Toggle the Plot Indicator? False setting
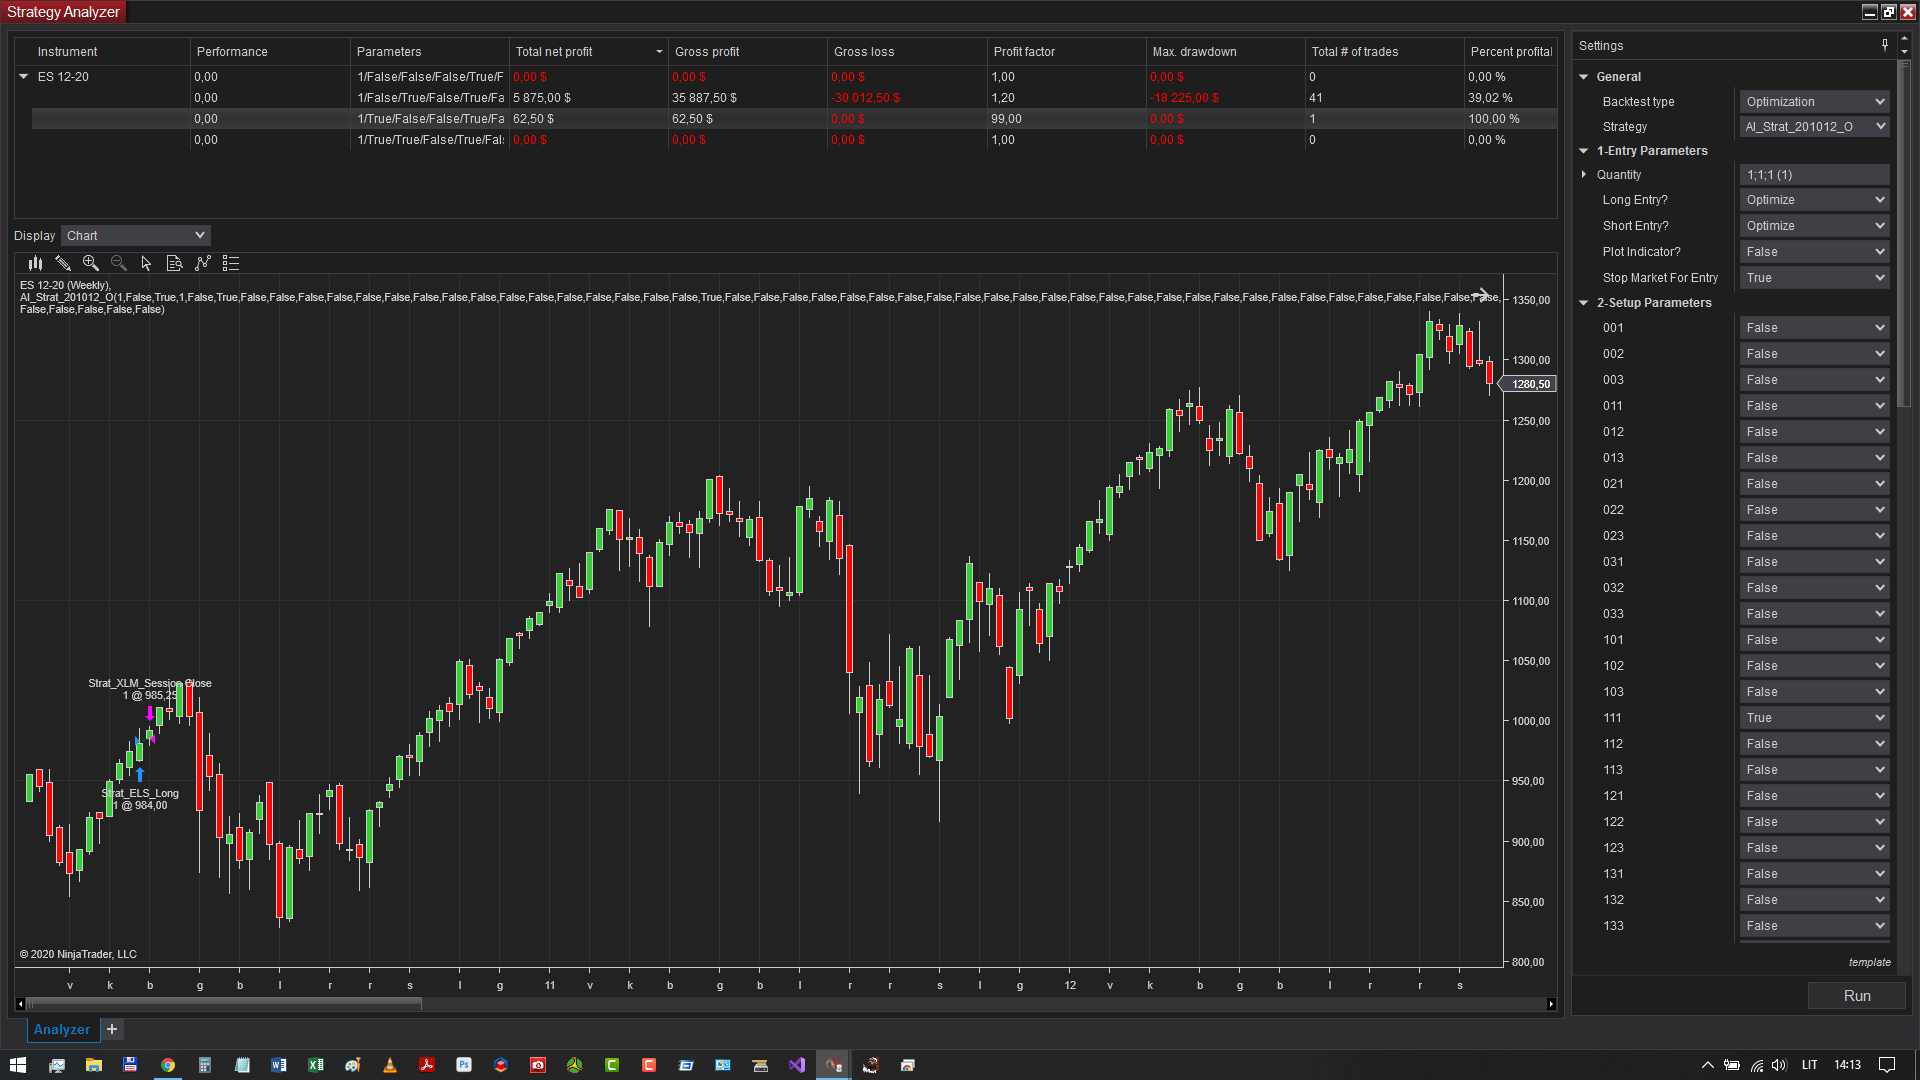The width and height of the screenshot is (1920, 1080). (x=1814, y=252)
